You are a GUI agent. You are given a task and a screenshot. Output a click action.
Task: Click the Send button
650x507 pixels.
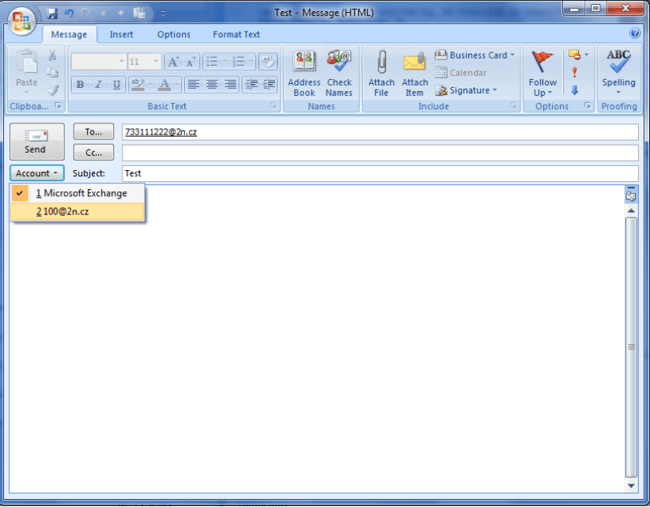click(37, 142)
